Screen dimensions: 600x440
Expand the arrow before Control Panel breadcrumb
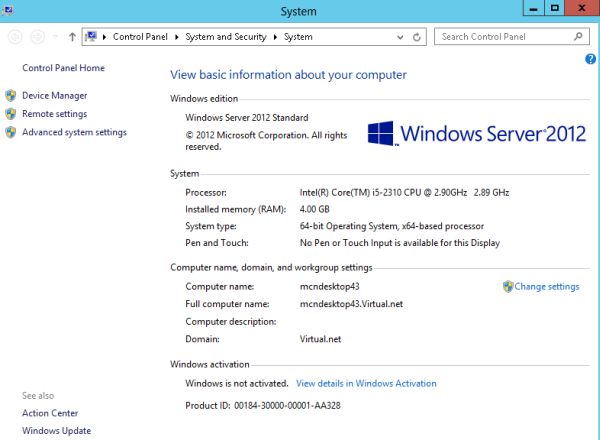[104, 37]
